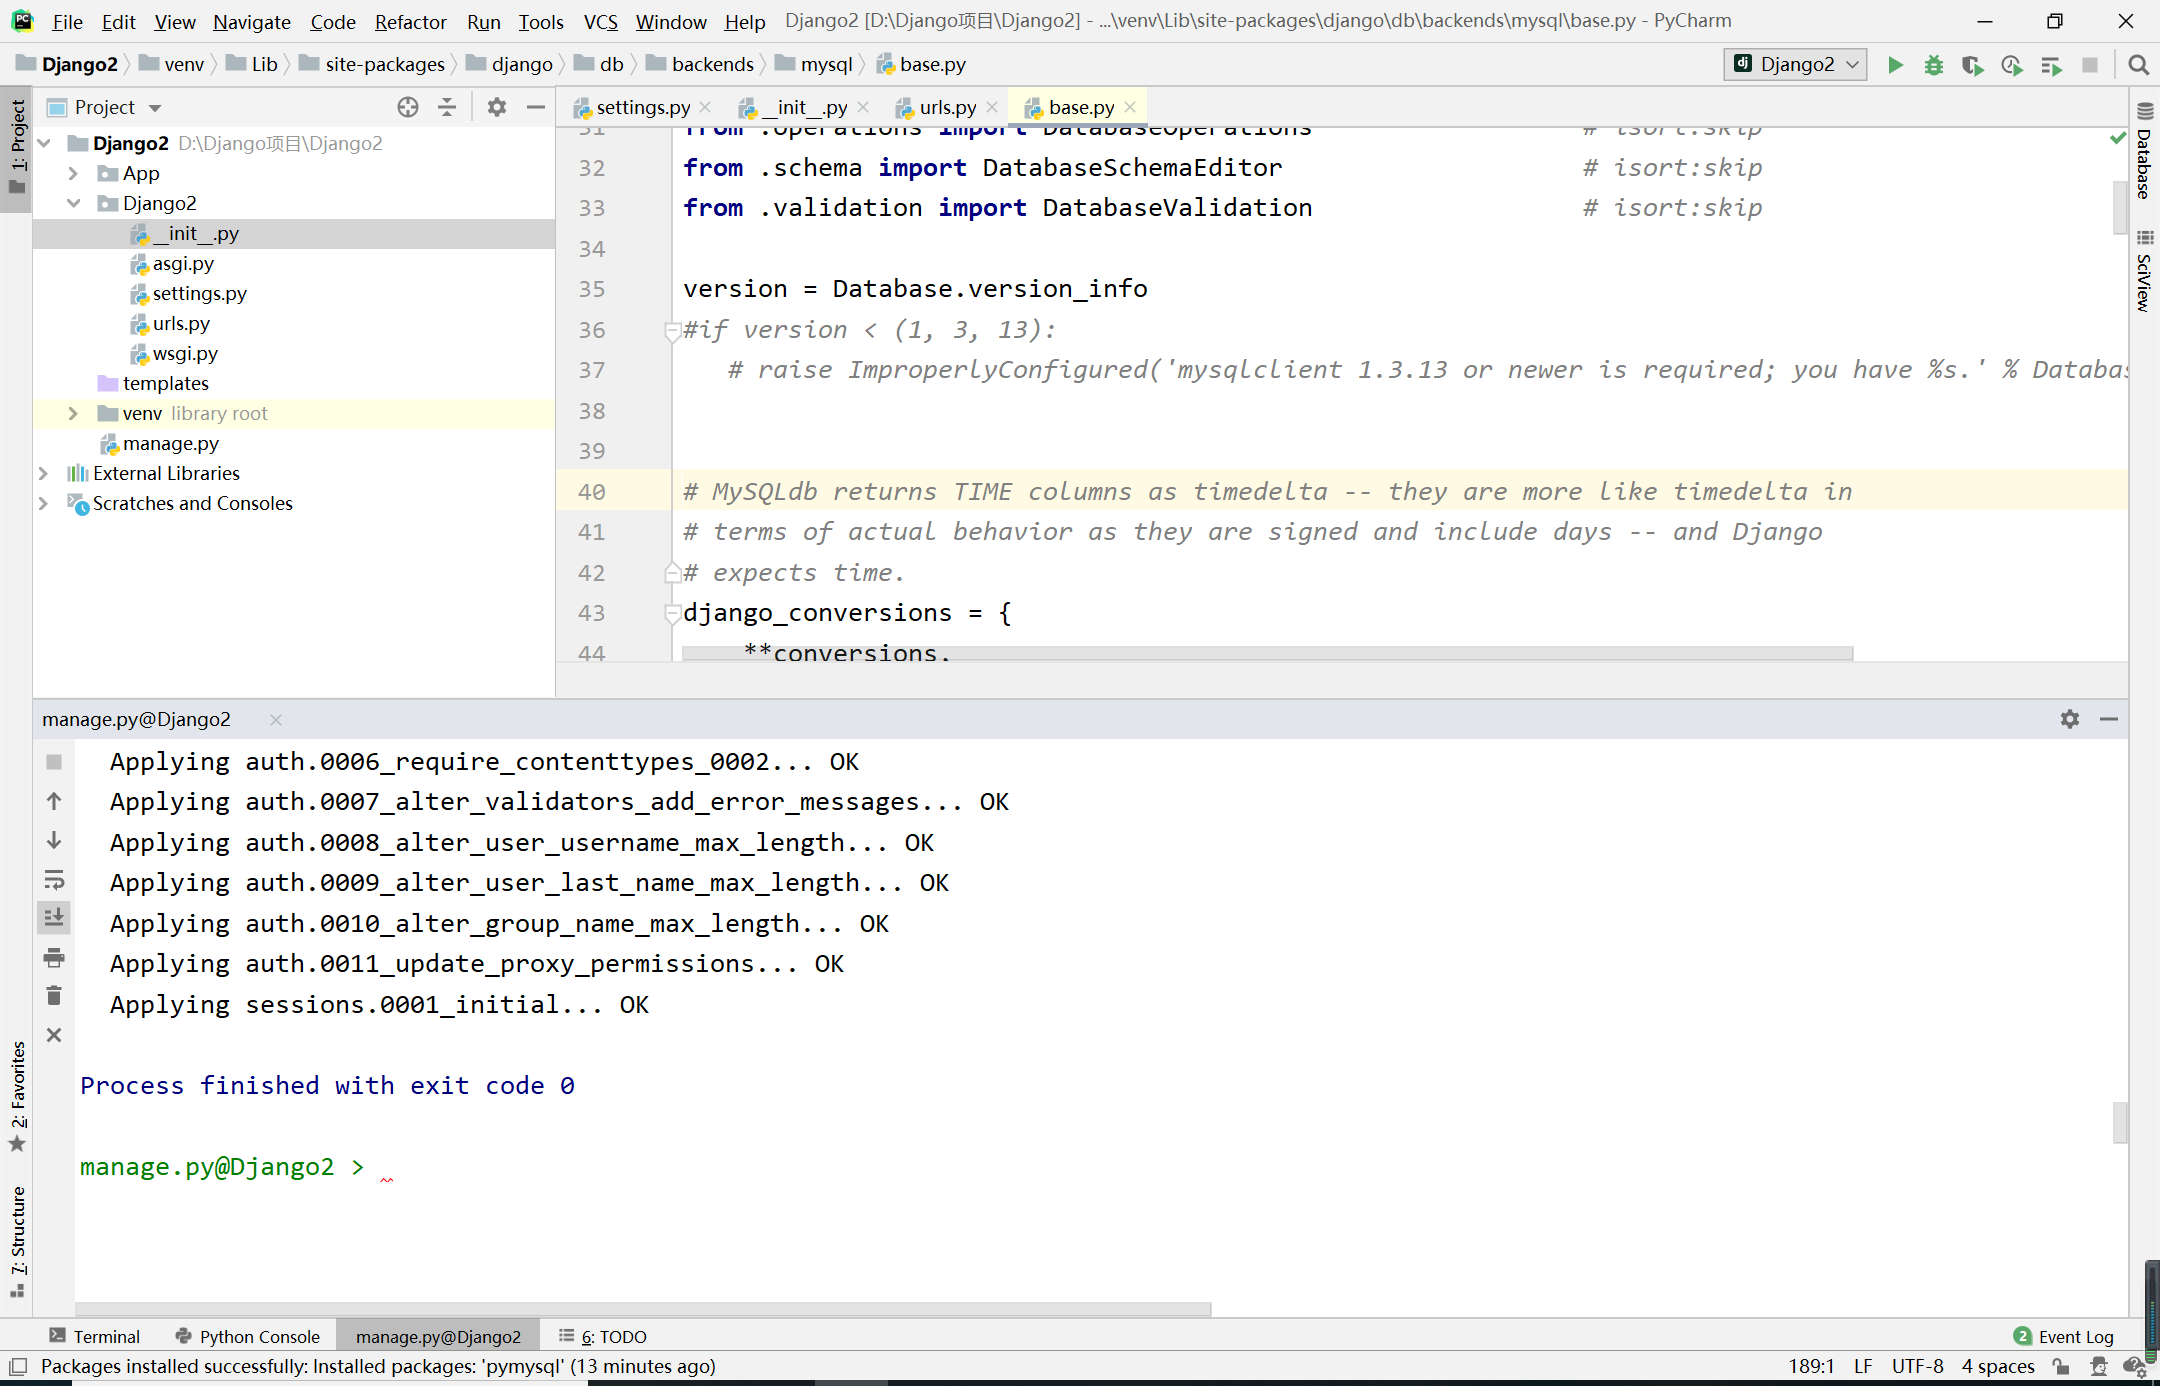Toggle scroll to end in console
The image size is (2160, 1386).
(x=54, y=917)
